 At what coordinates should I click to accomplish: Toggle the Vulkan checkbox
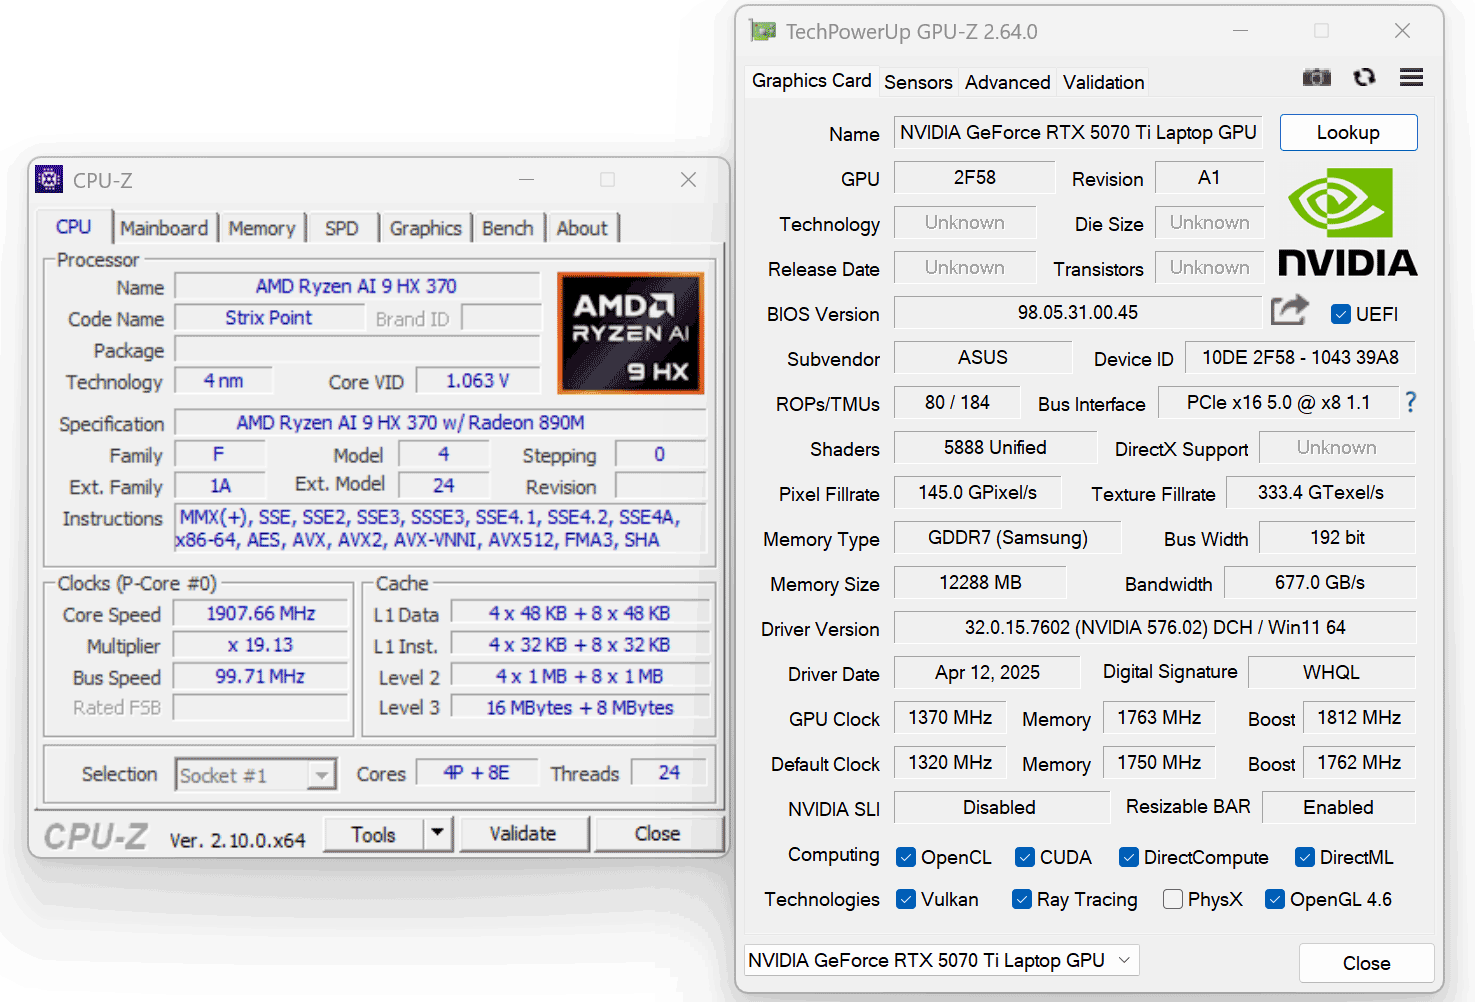[x=906, y=899]
